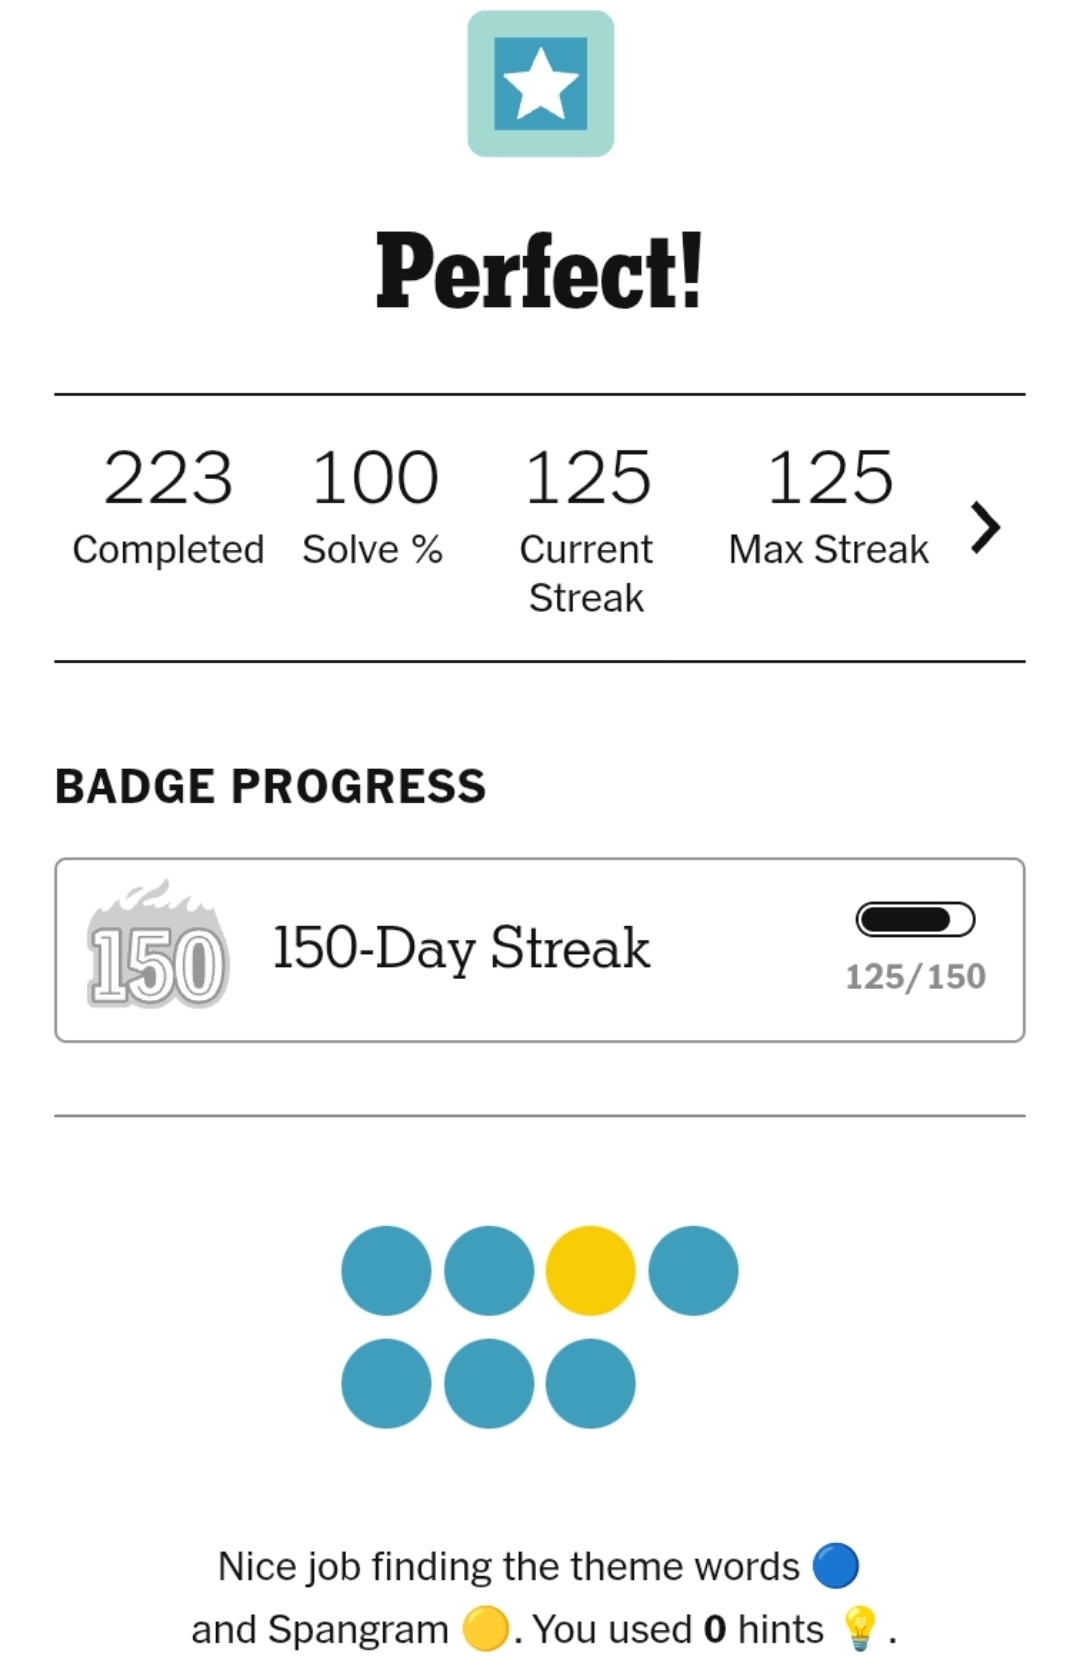Click the 223 Completed statistic
Image resolution: width=1080 pixels, height=1677 pixels.
point(168,505)
